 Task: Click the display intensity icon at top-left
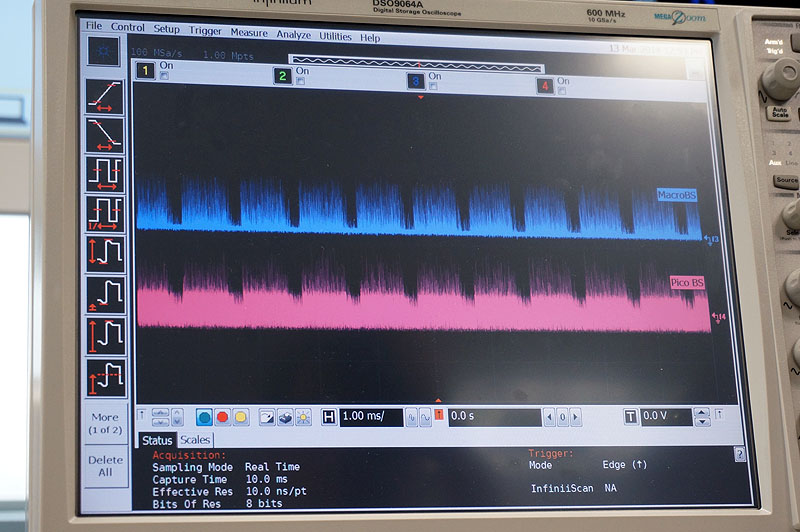[x=103, y=51]
